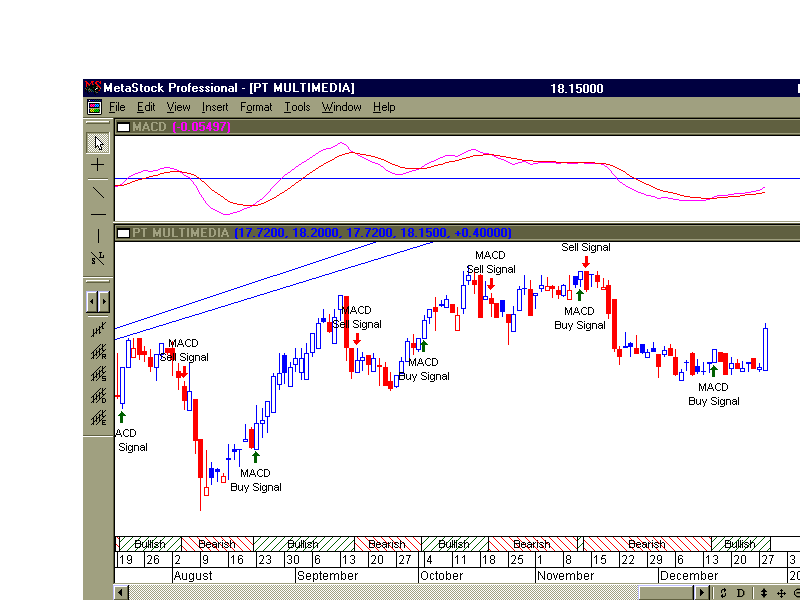This screenshot has height=600, width=800.
Task: Toggle the PT MULTIMEDIA pane title box
Action: (124, 232)
